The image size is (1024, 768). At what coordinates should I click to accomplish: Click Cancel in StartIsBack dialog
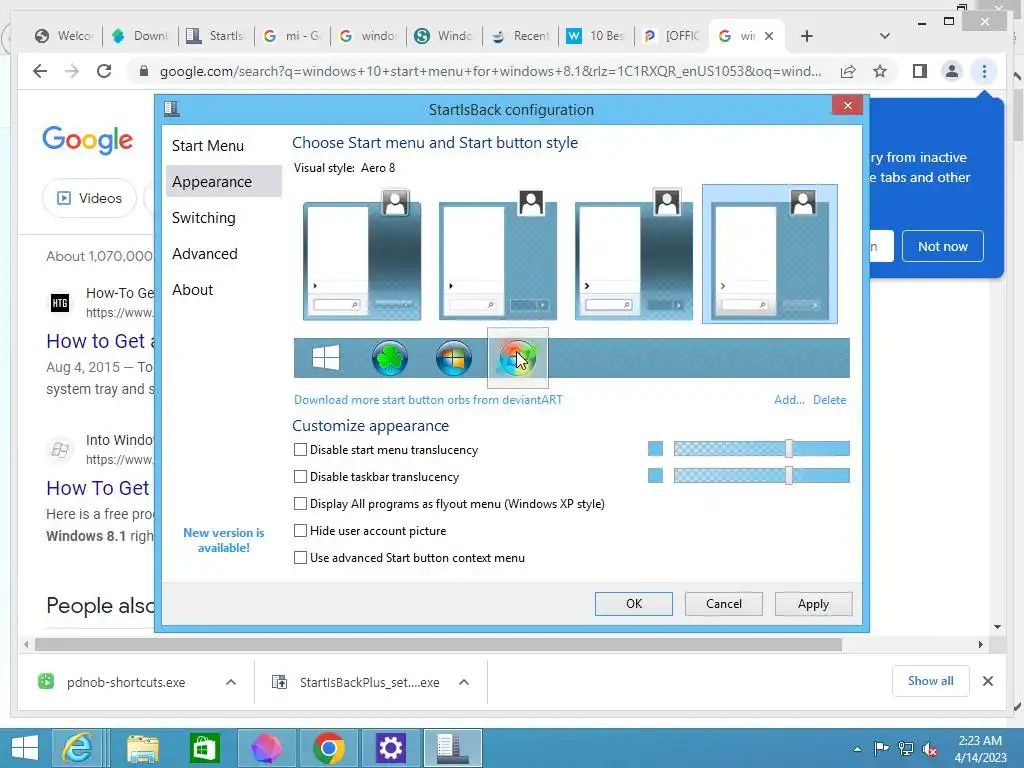724,603
